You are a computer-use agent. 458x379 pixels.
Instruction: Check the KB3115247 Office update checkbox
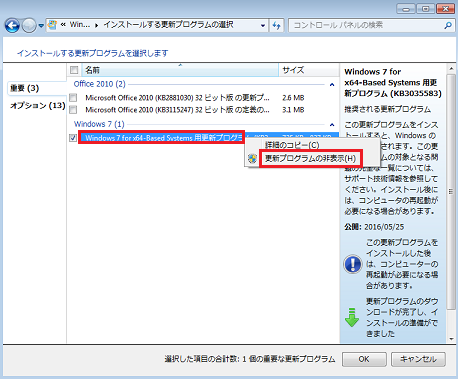pyautogui.click(x=73, y=110)
